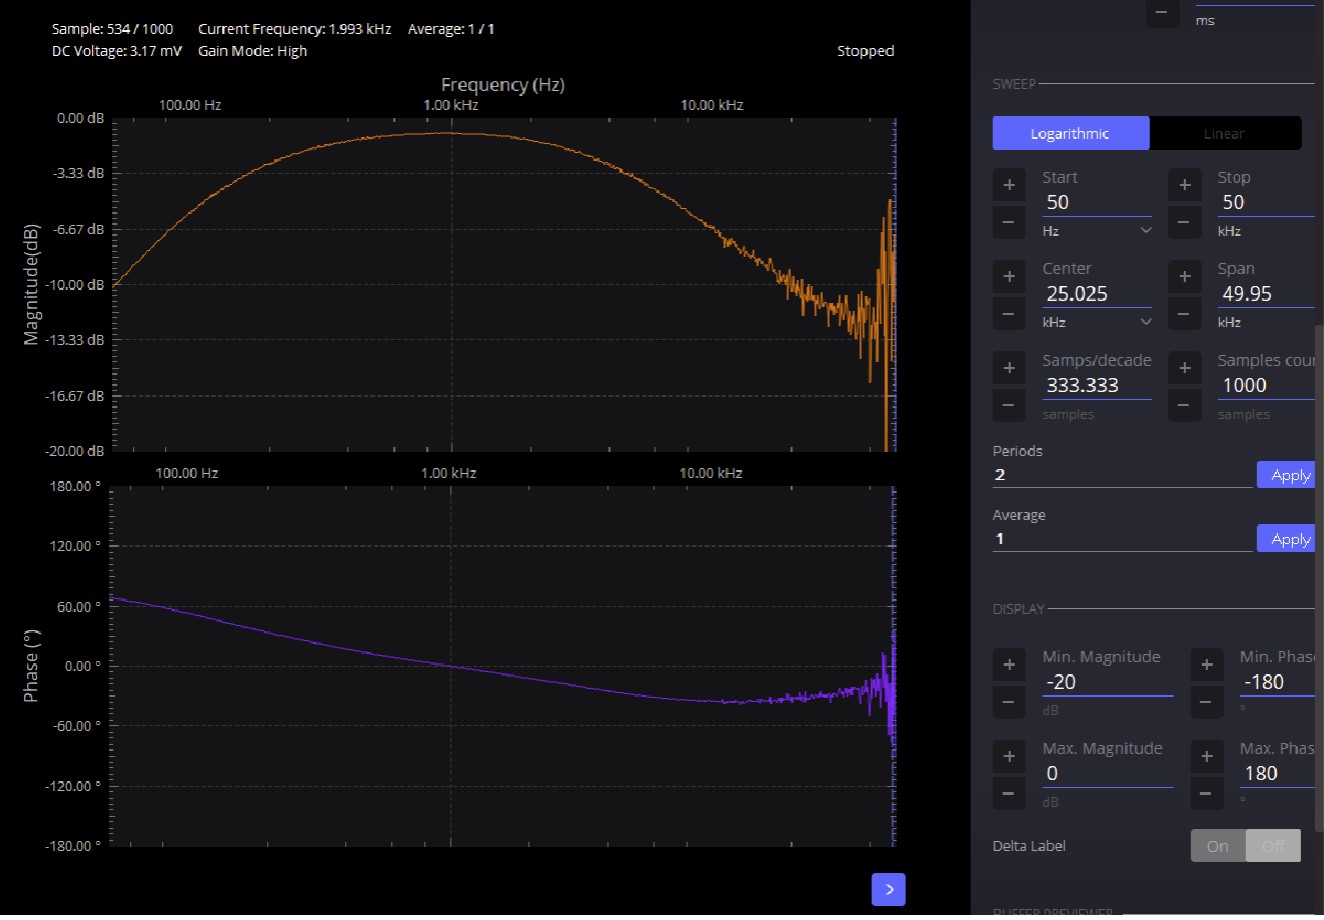This screenshot has width=1324, height=920.
Task: Edit the Min. Phase -180 field
Action: pos(1277,682)
